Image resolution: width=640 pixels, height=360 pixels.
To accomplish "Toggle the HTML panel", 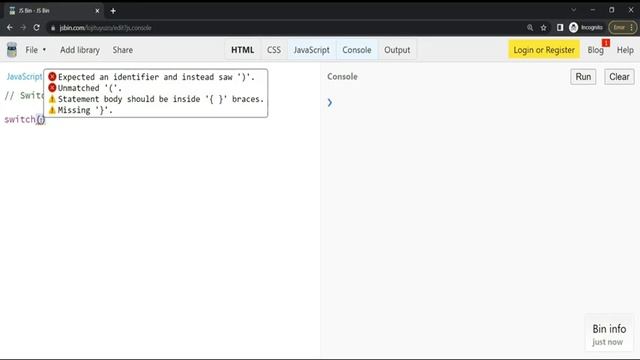I will (x=242, y=50).
